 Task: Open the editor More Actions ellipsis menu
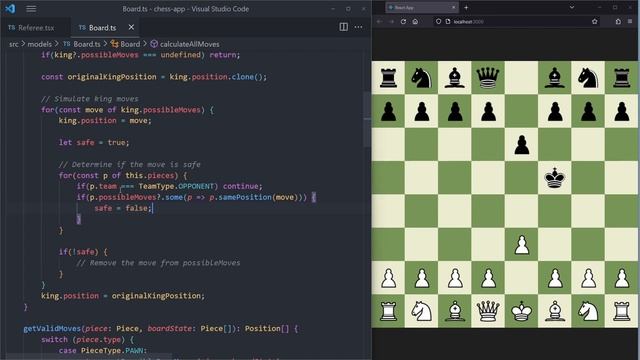point(358,27)
